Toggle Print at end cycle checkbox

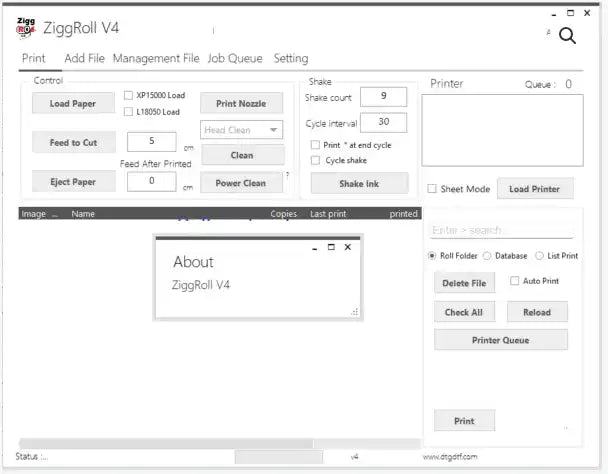315,145
